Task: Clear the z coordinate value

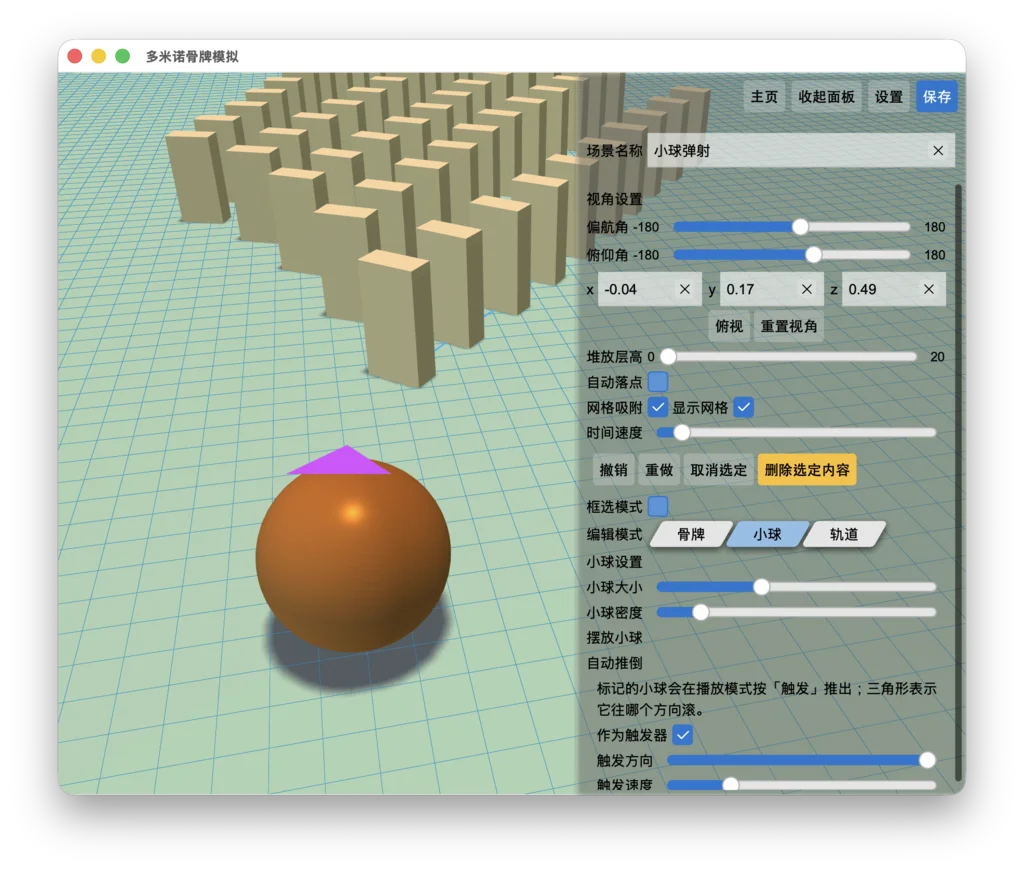Action: click(929, 289)
